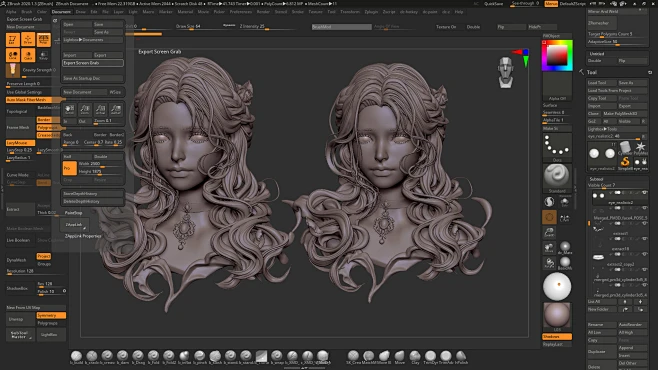This screenshot has width=658, height=370.
Task: Click the Clone tool button
Action: tap(594, 114)
